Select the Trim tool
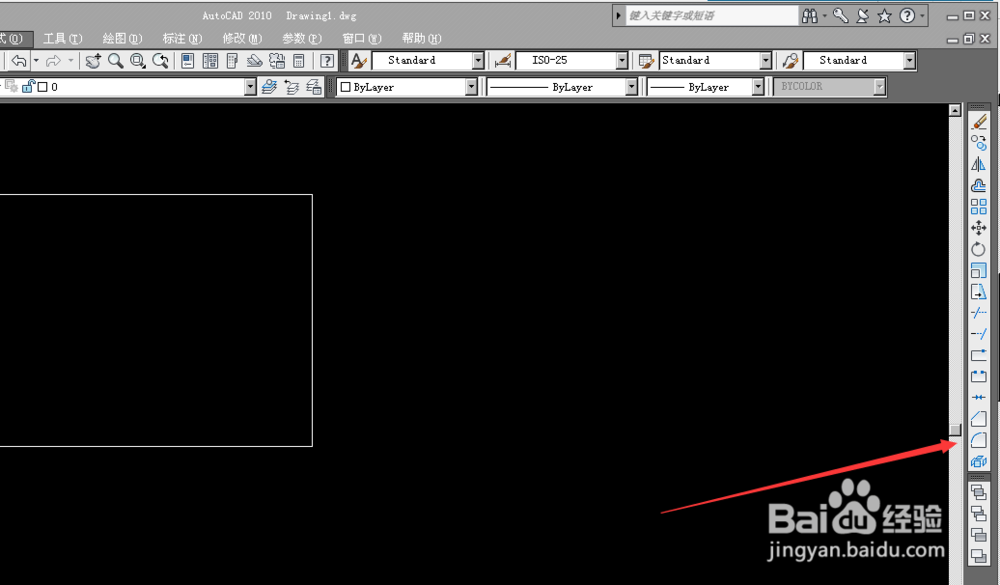Viewport: 1000px width, 585px height. tap(979, 313)
